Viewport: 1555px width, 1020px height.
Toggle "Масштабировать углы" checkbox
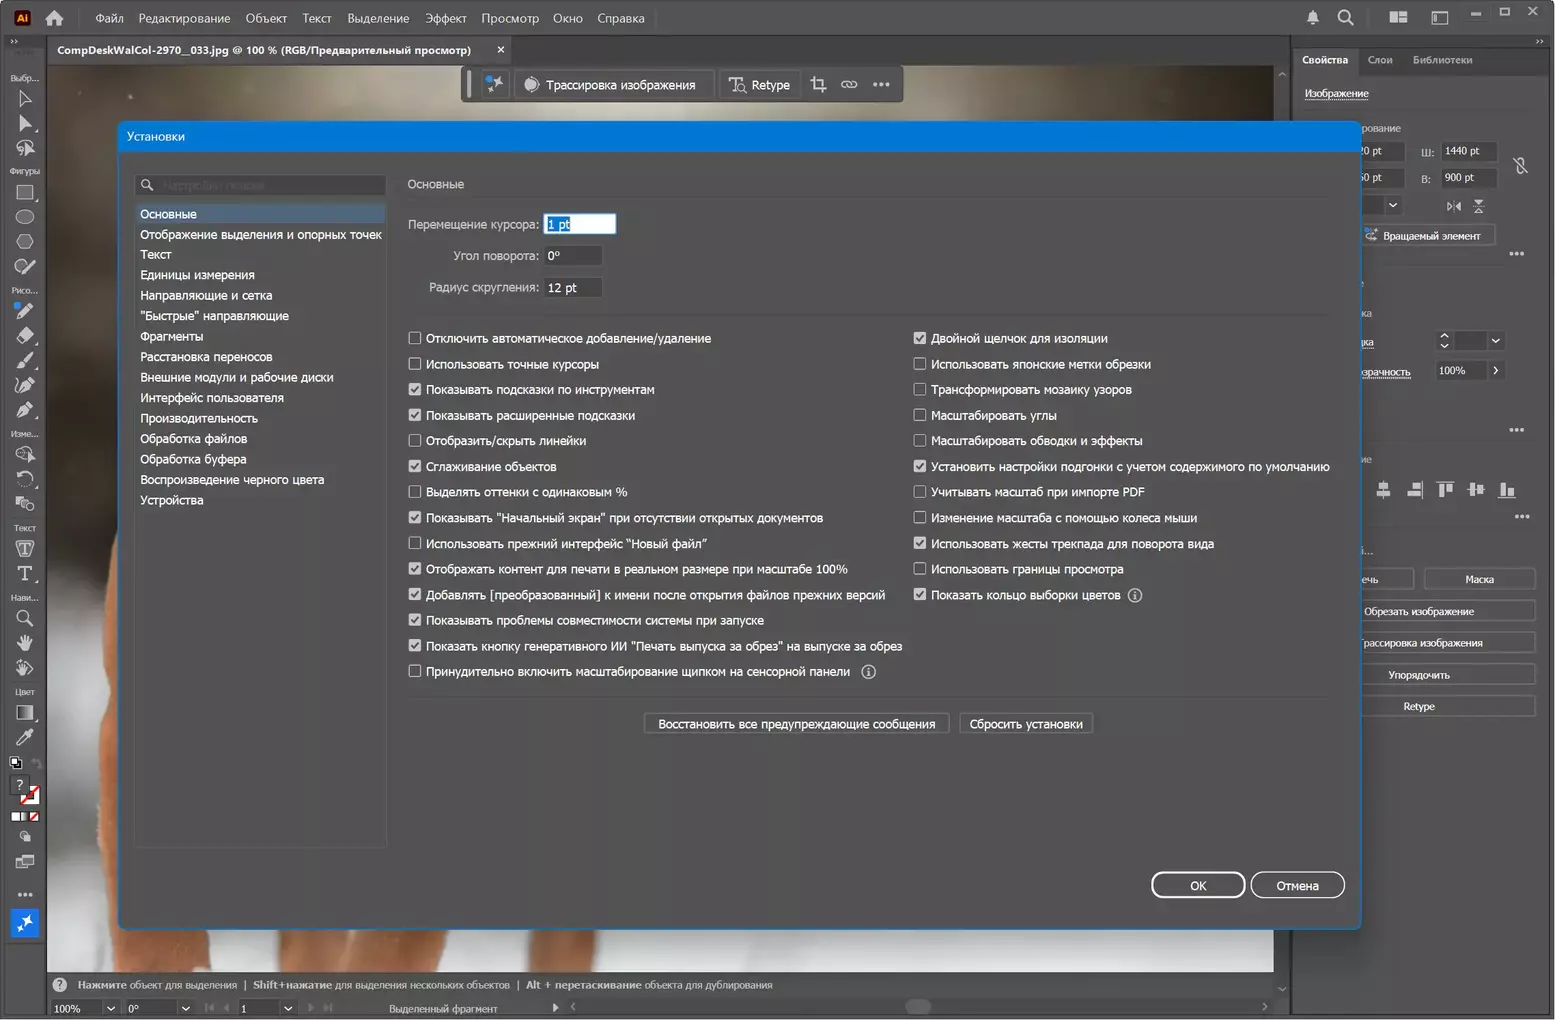tap(920, 415)
